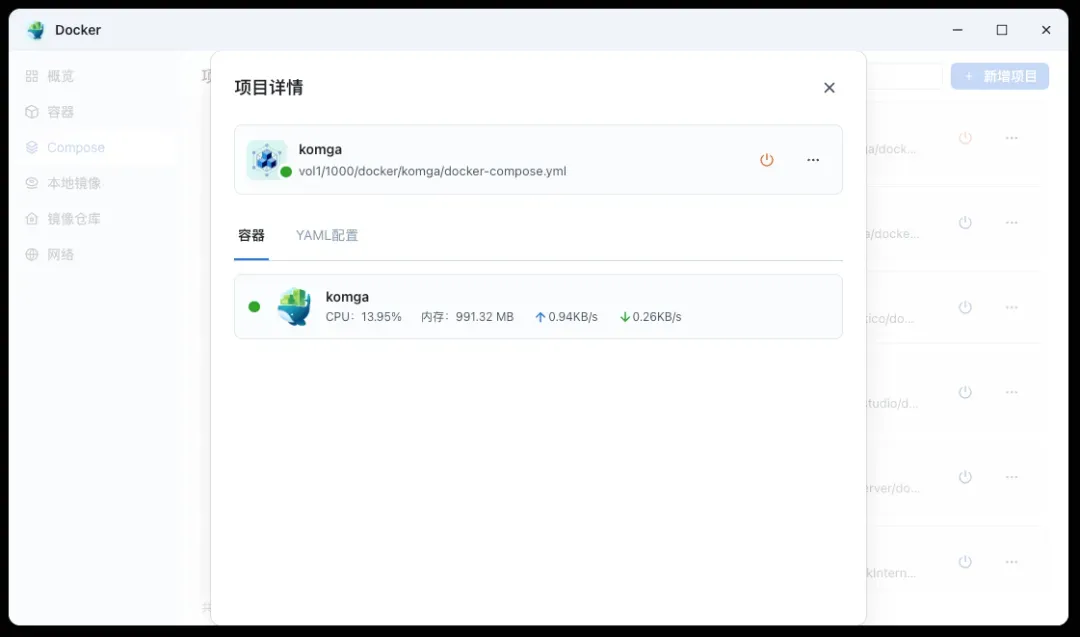Open the more options menu for komga project
The height and width of the screenshot is (637, 1080).
point(813,159)
